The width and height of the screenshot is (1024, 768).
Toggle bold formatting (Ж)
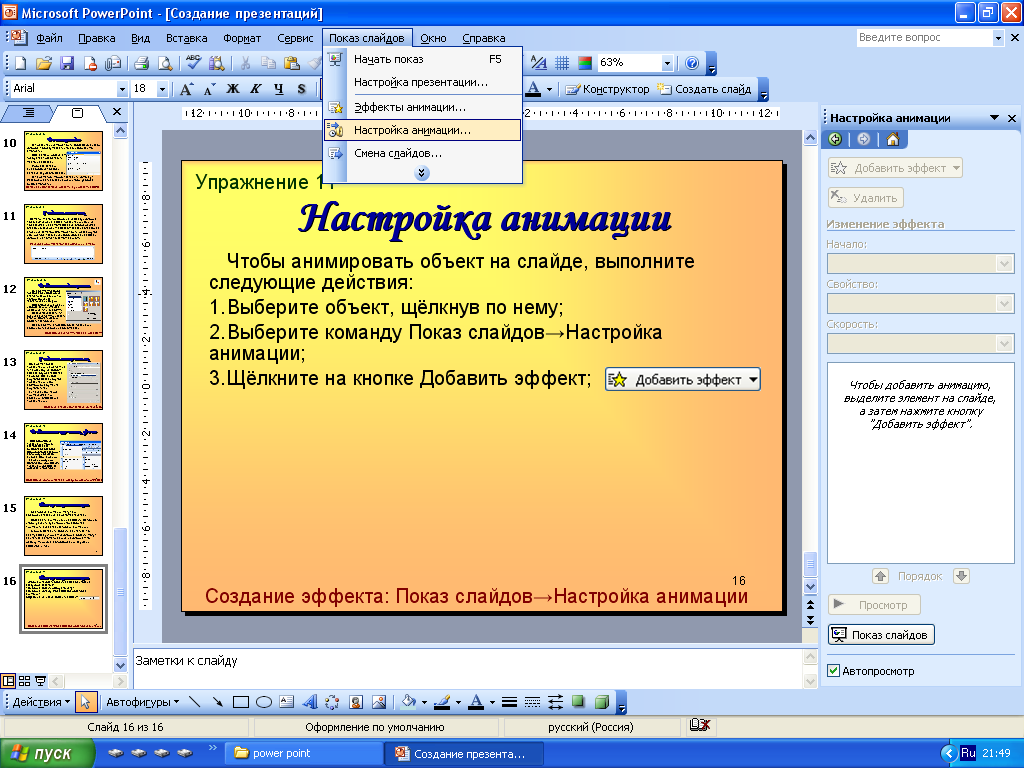tap(232, 89)
